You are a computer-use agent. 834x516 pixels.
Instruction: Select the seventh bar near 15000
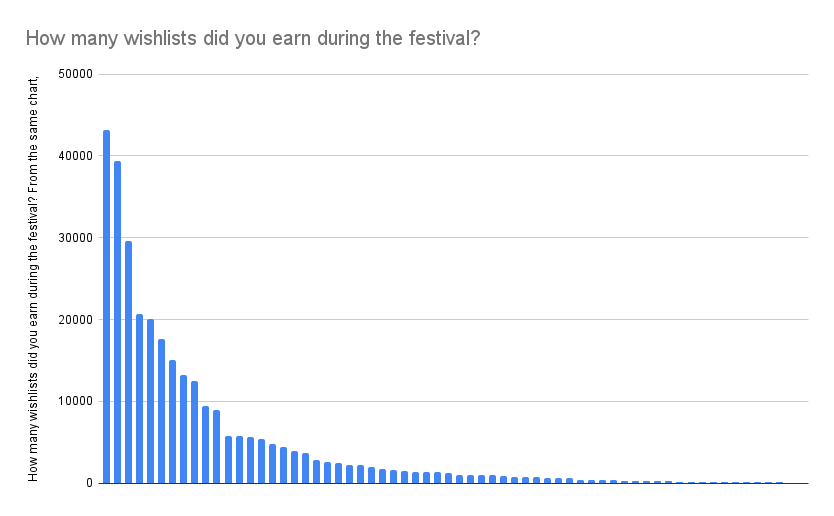(x=172, y=421)
